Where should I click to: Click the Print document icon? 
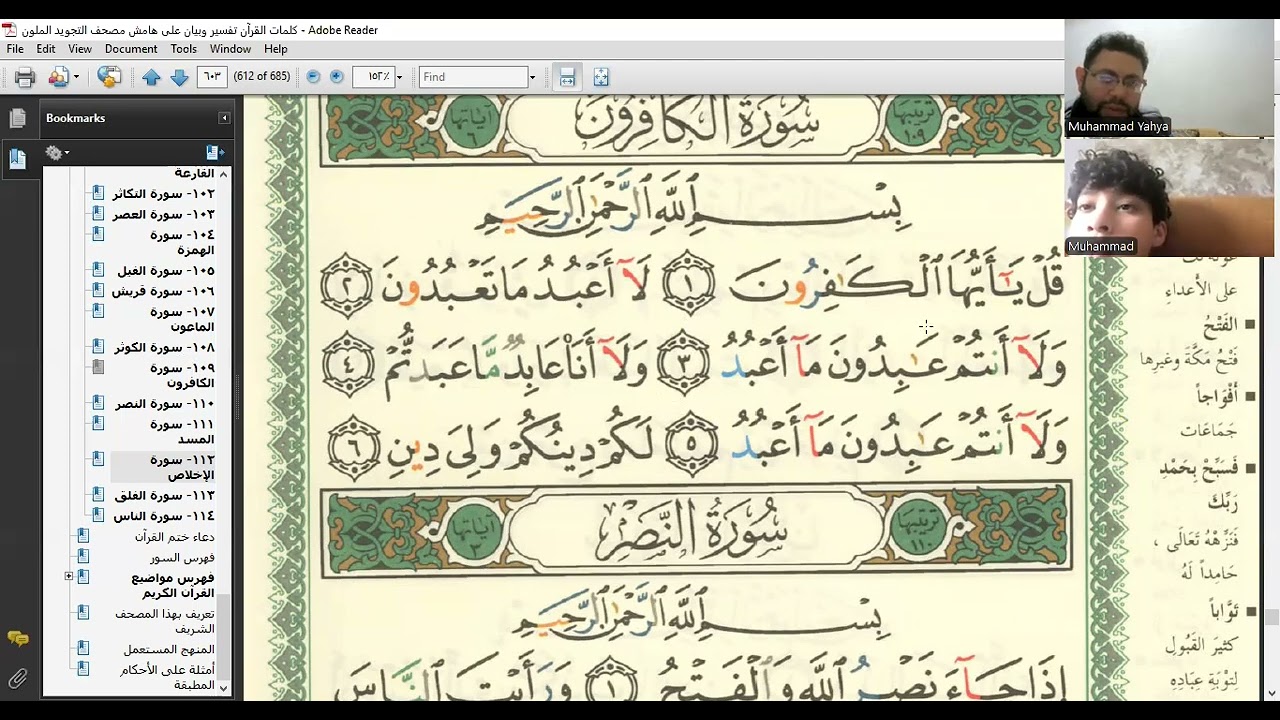pos(25,77)
